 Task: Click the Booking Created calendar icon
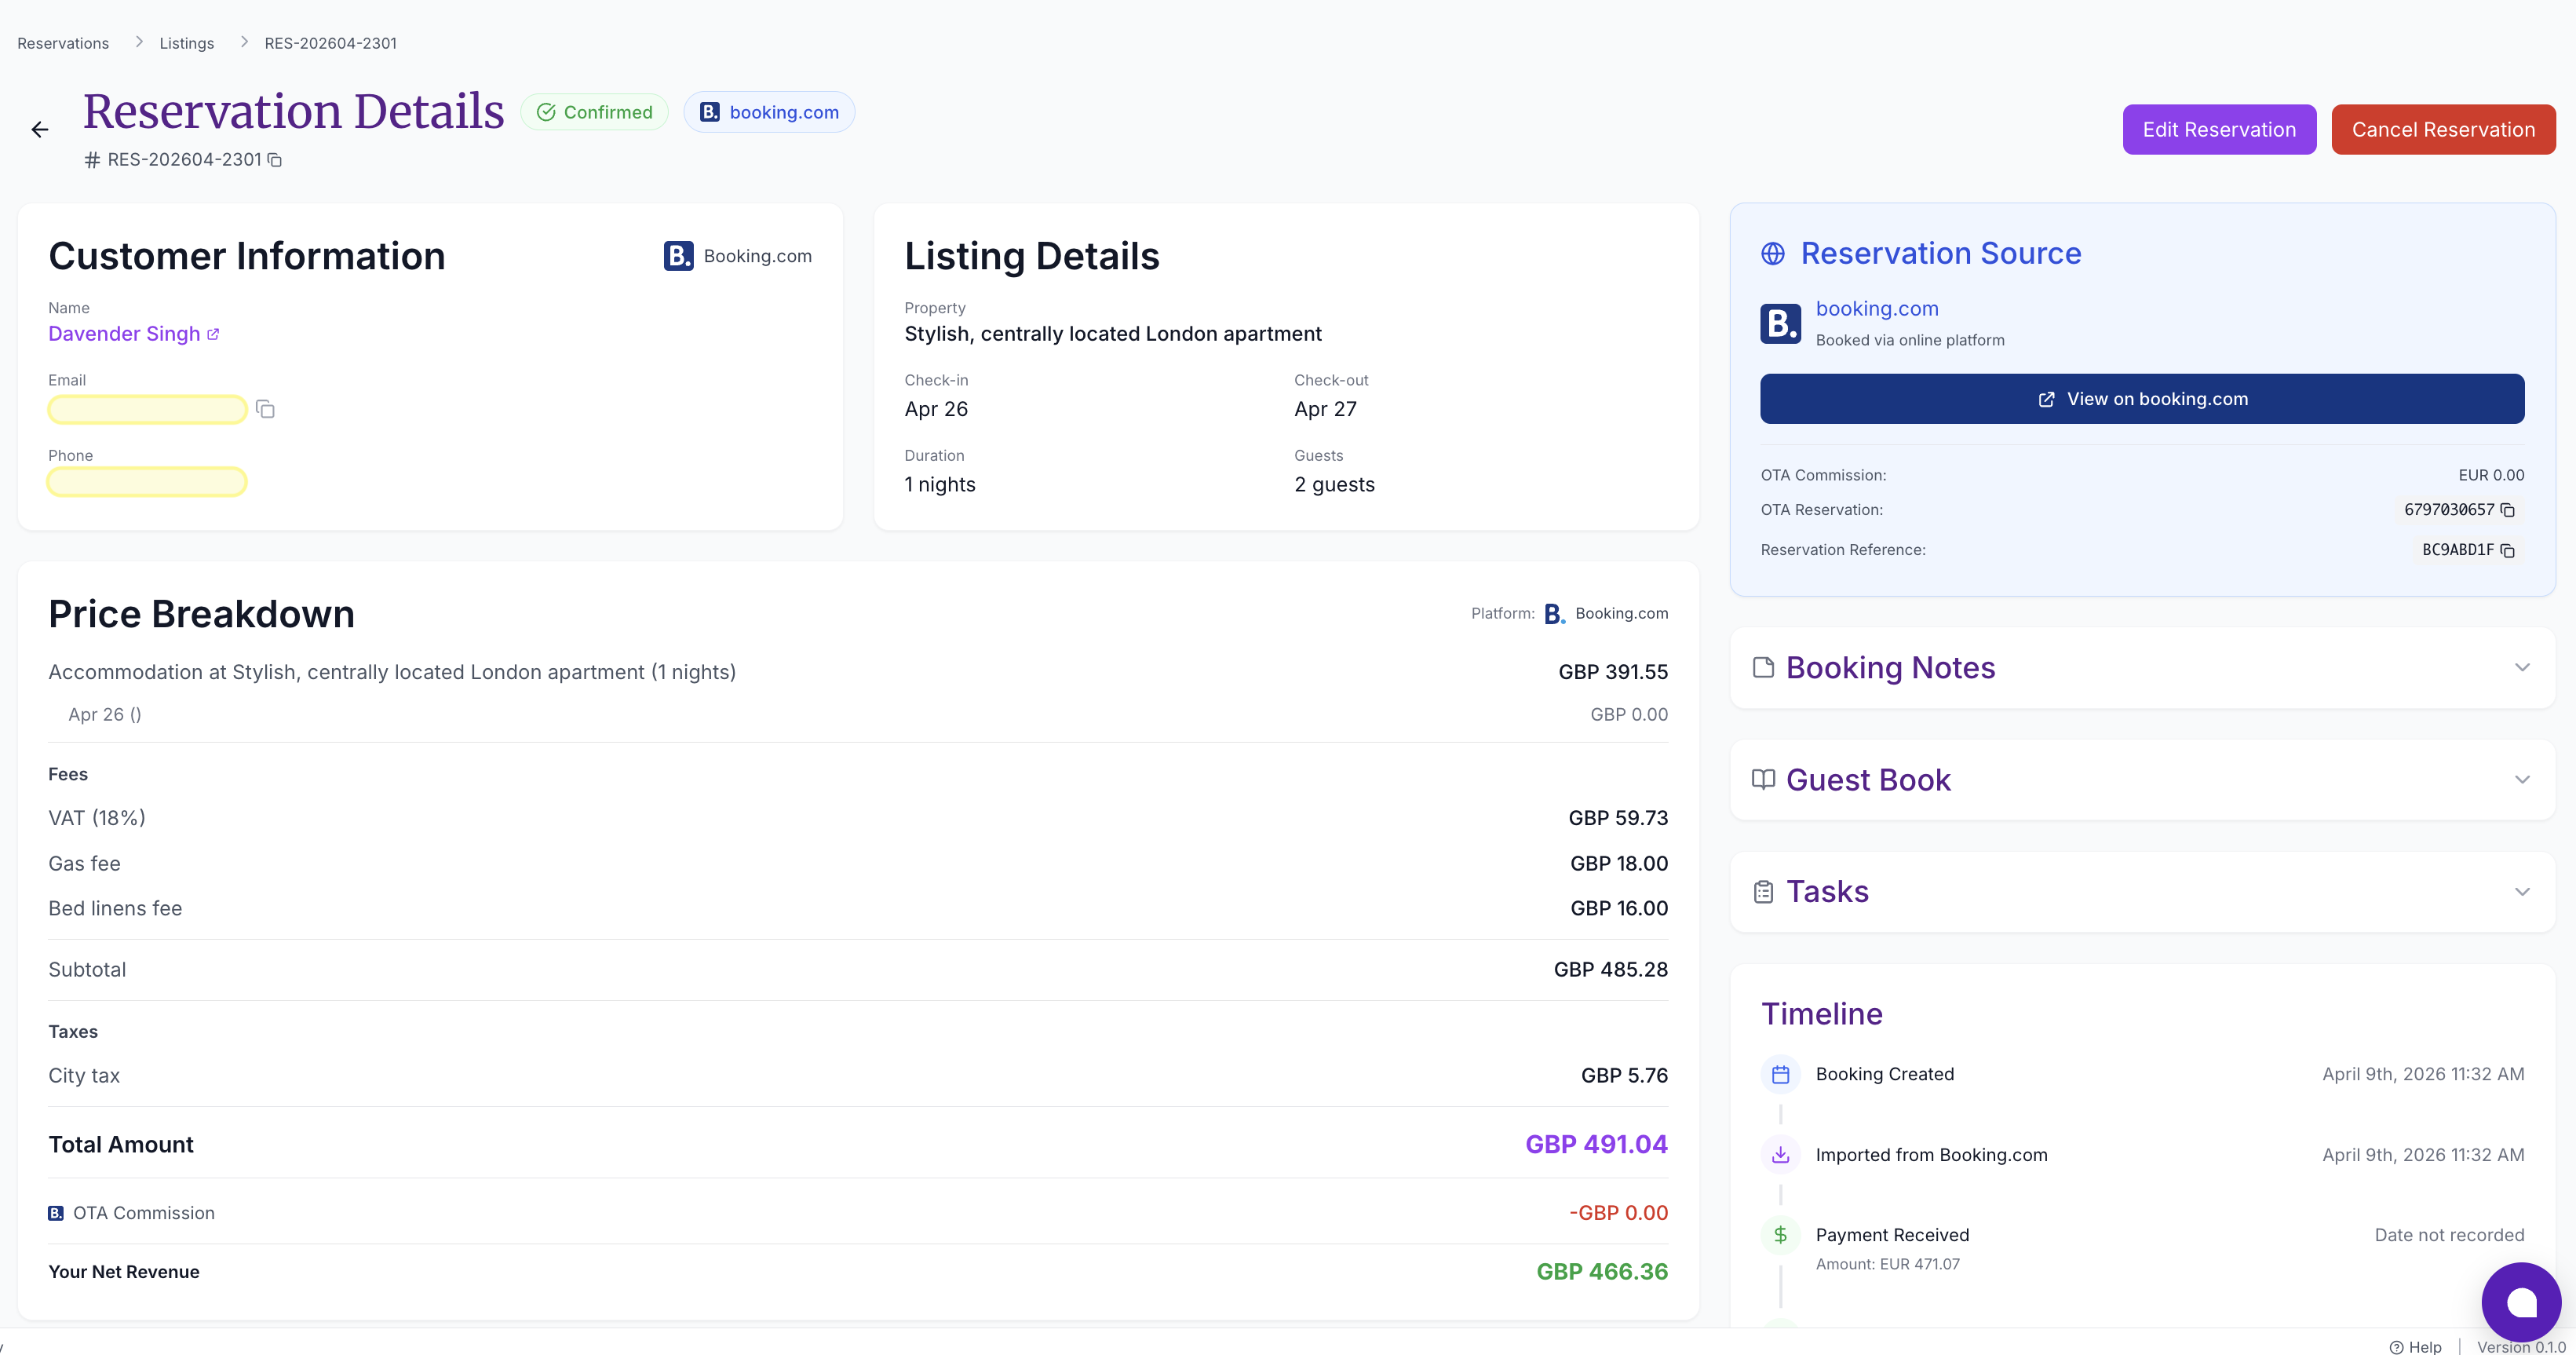pos(1781,1074)
